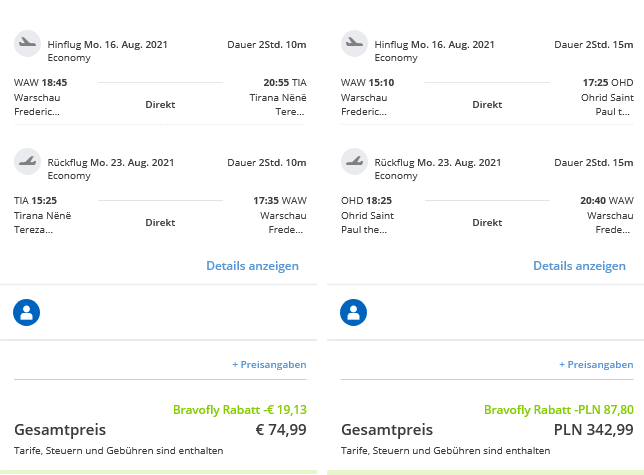Screen dimensions: 644x475
Task: Click the Direkt label on the Tirana Hinflug
Action: pyautogui.click(x=160, y=105)
